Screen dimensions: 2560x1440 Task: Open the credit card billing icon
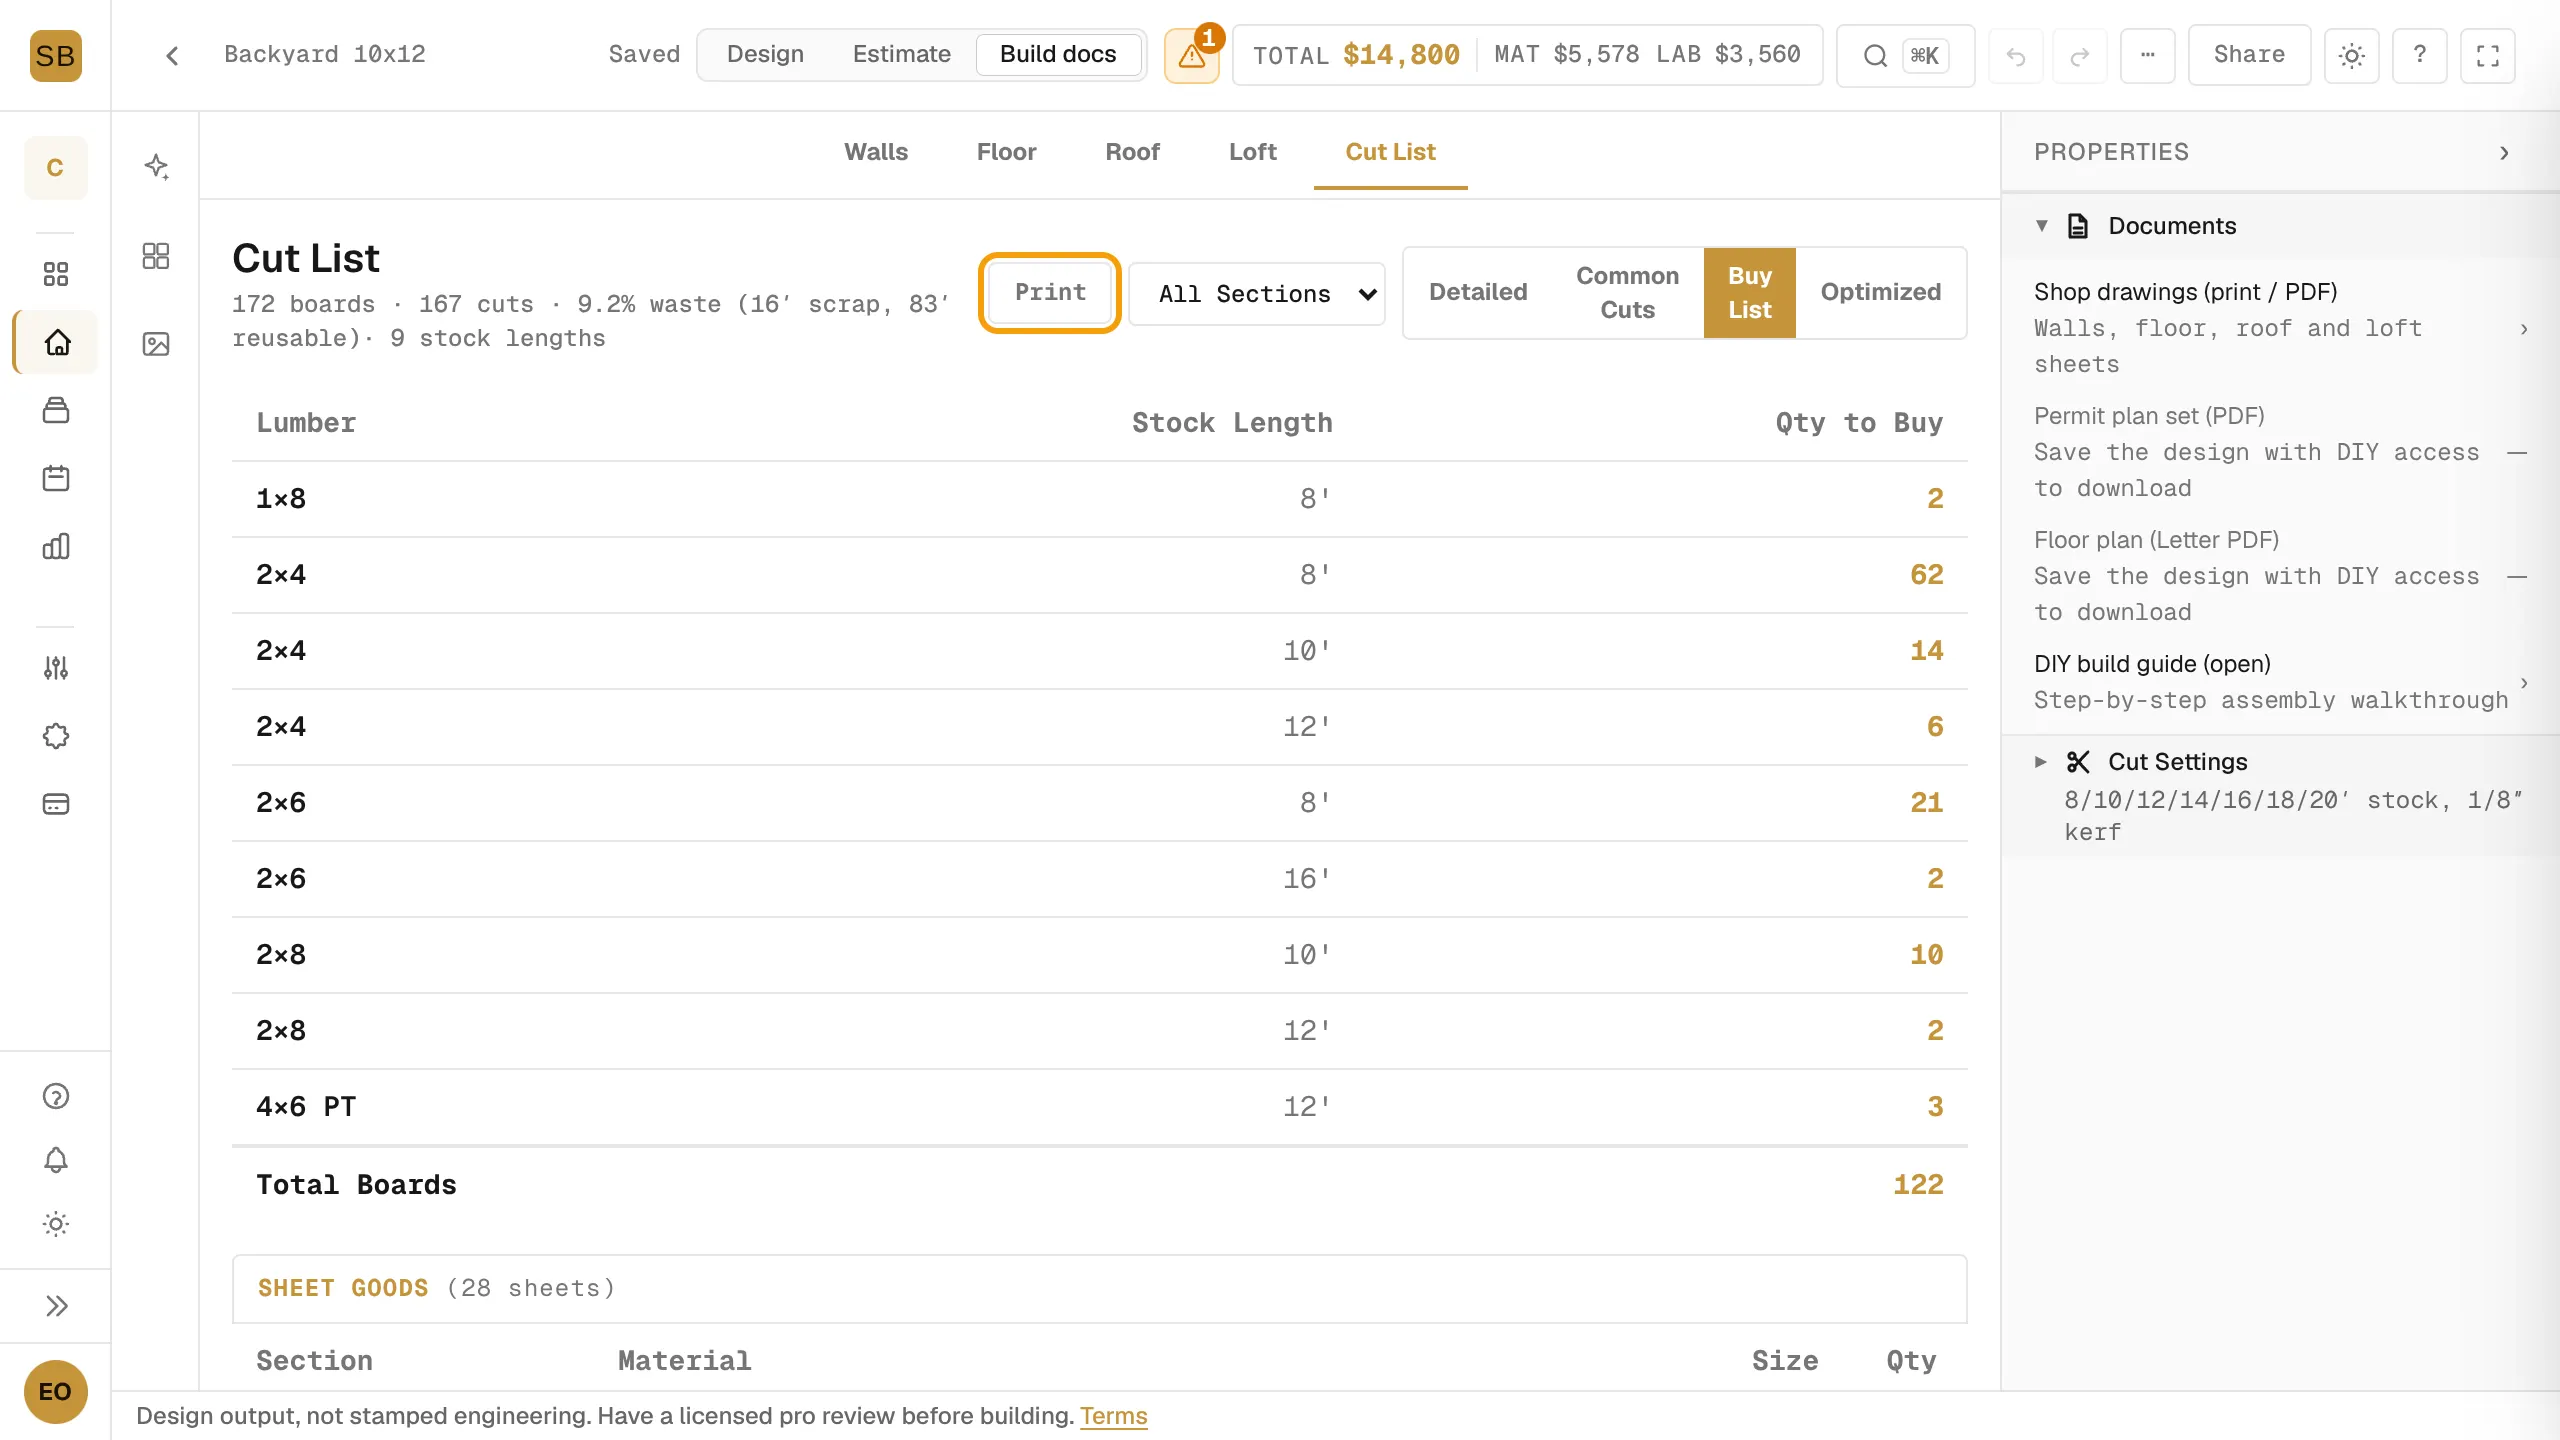[x=56, y=804]
